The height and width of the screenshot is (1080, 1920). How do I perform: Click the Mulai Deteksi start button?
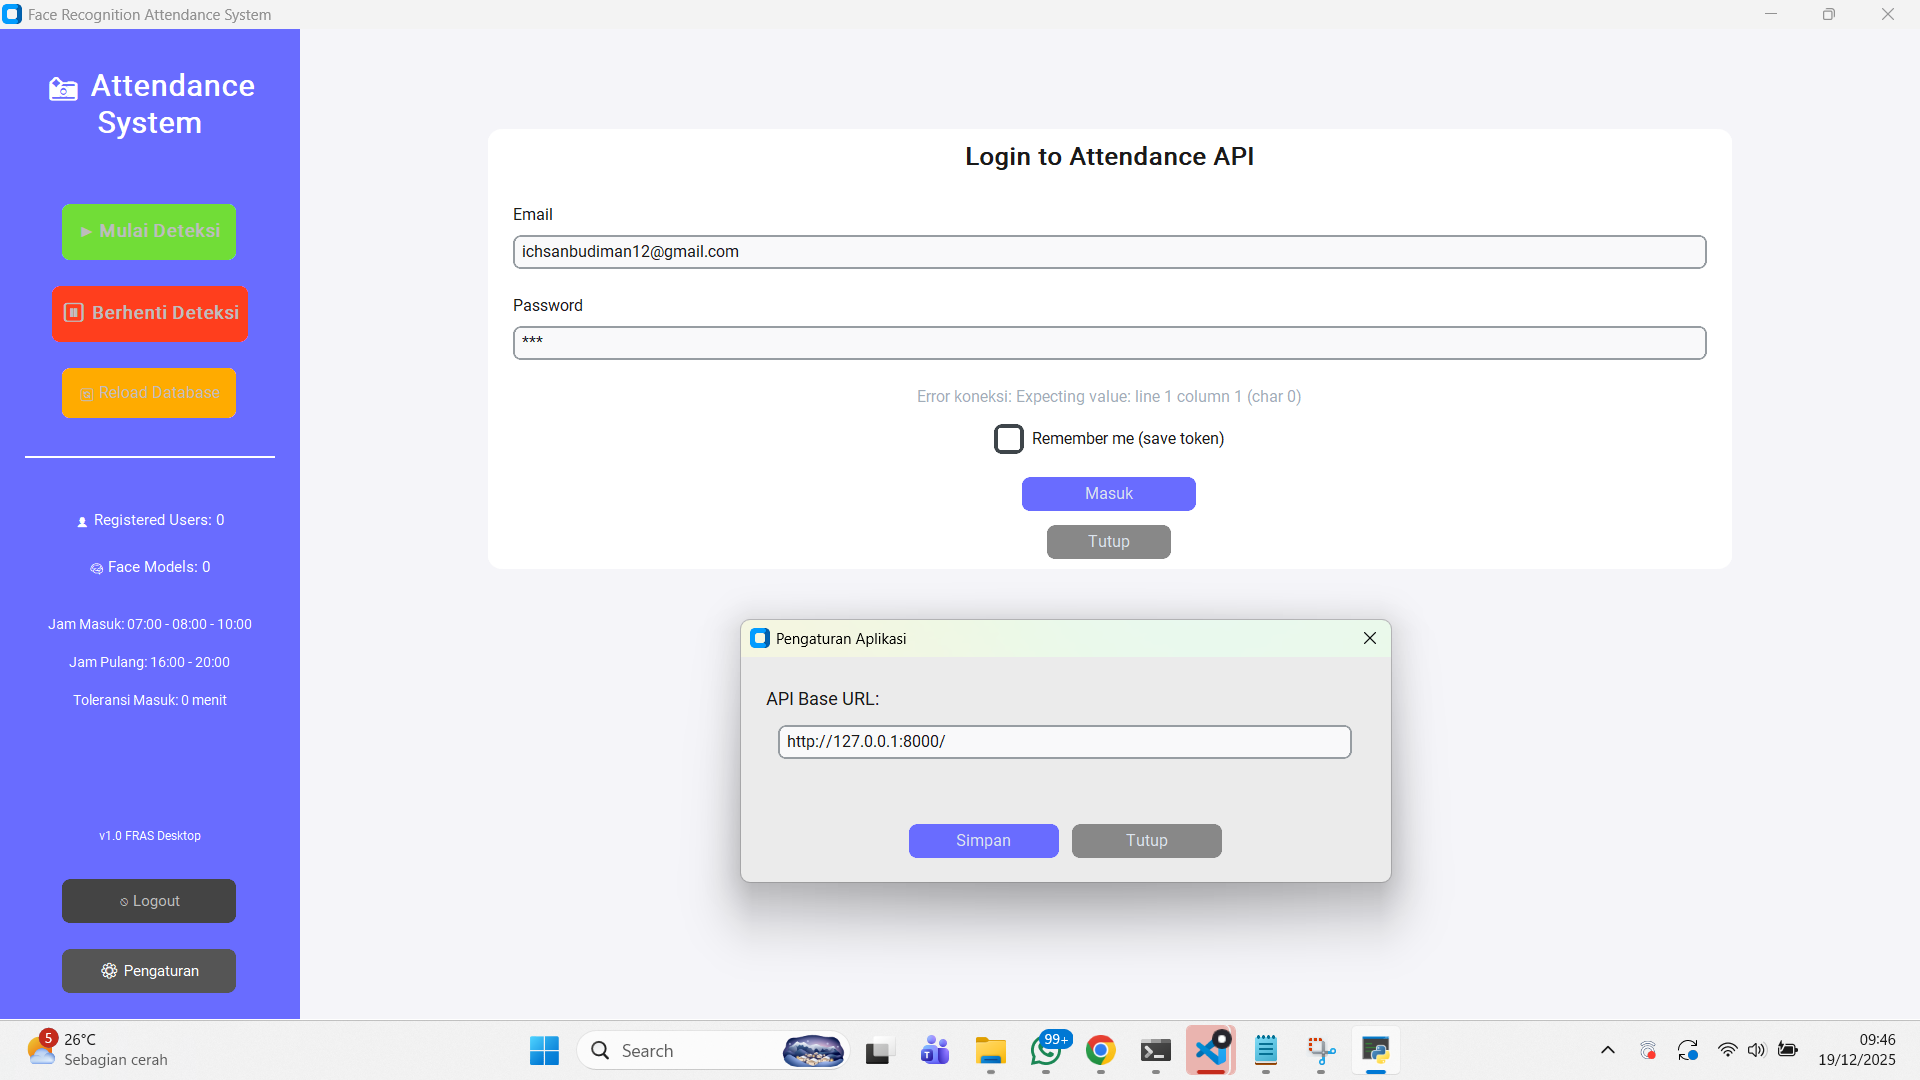[149, 231]
